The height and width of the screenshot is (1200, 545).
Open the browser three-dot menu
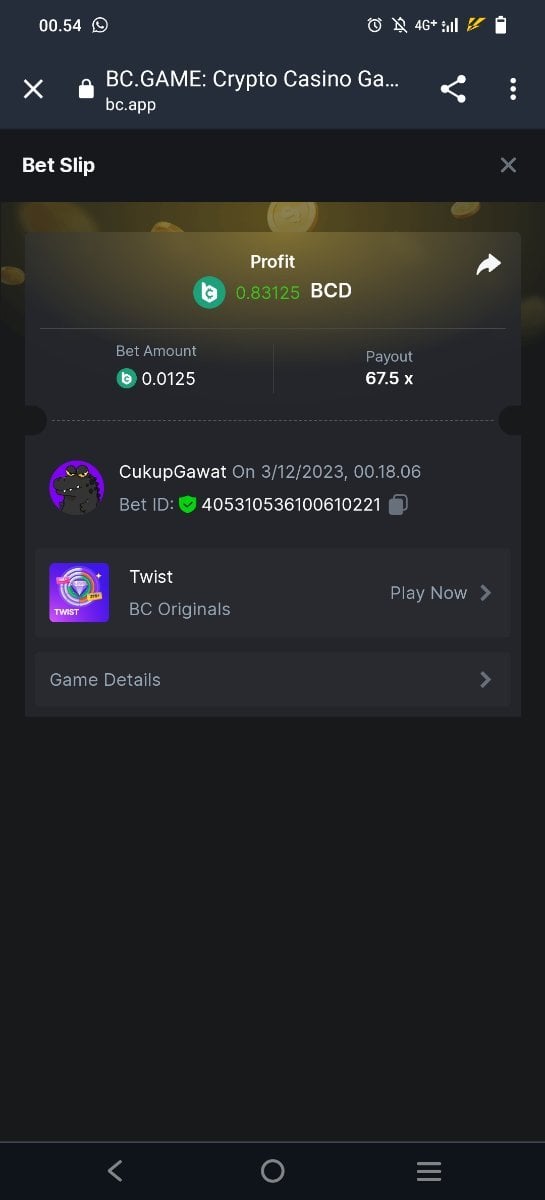513,89
